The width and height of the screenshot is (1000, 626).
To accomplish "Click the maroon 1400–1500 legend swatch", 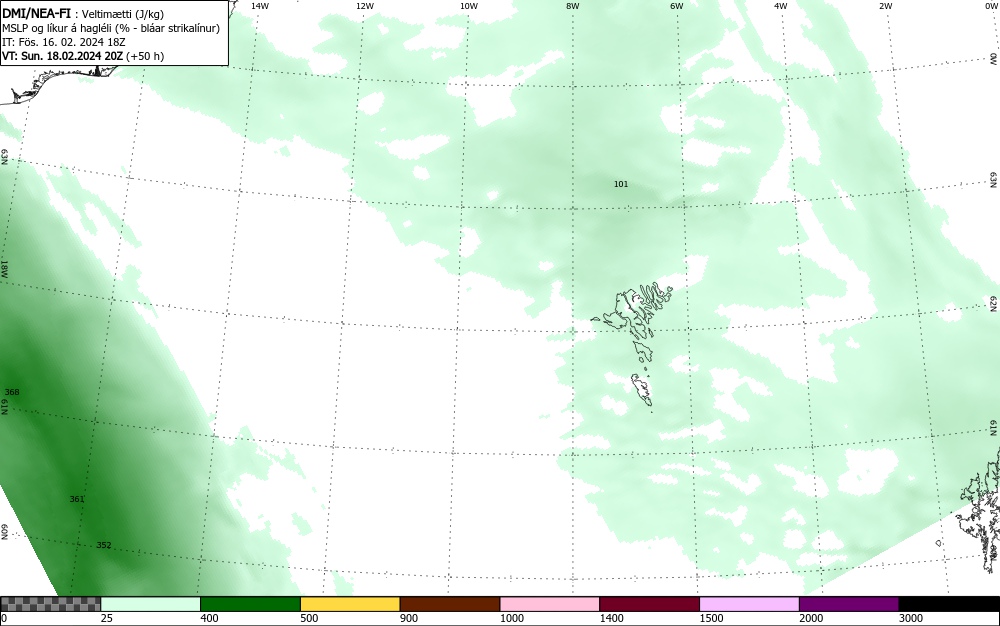I will (649, 604).
